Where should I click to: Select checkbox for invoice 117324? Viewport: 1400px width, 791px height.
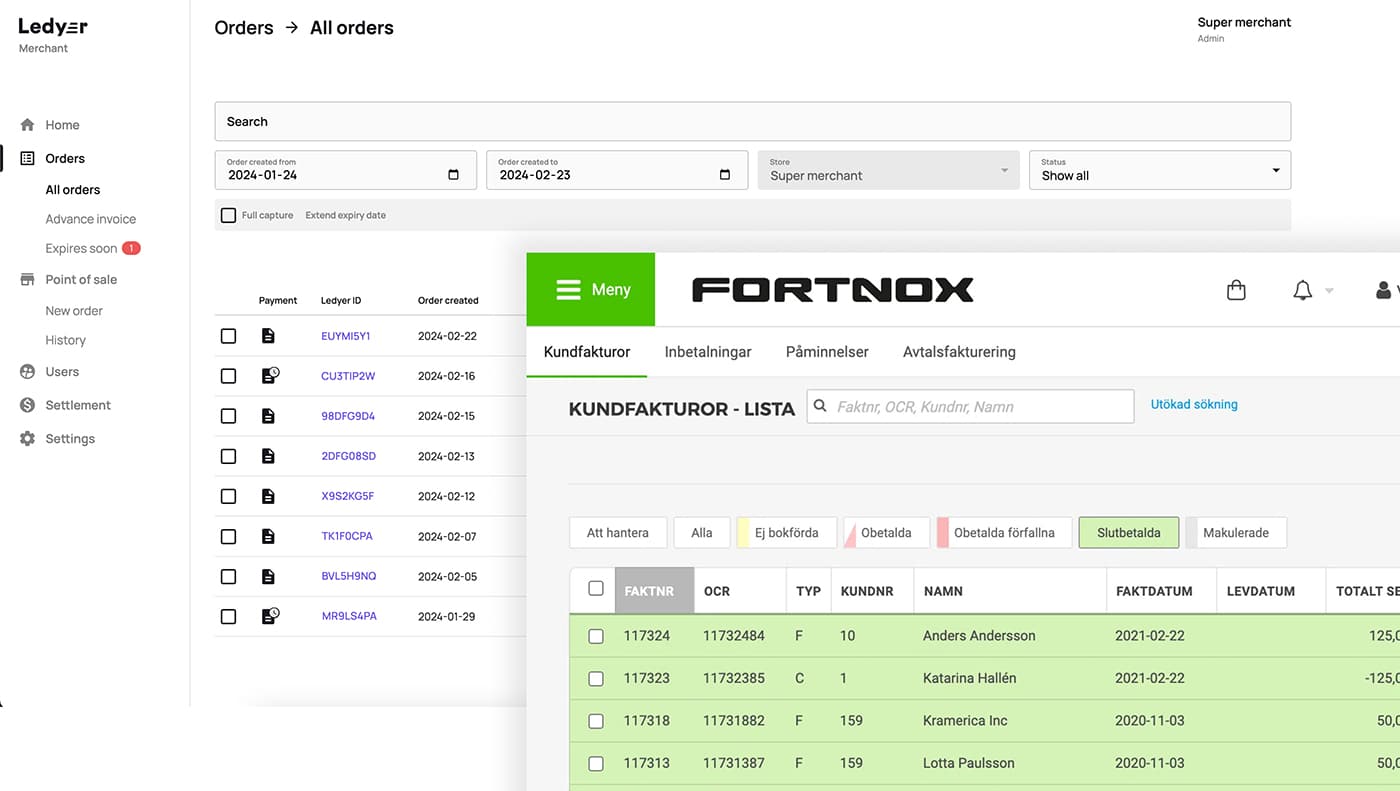pyautogui.click(x=596, y=636)
